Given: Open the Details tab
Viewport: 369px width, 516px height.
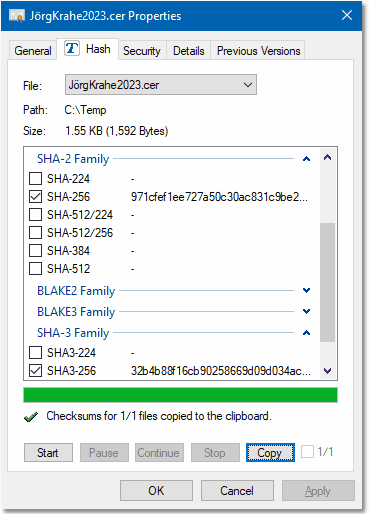Looking at the screenshot, I should pos(189,51).
